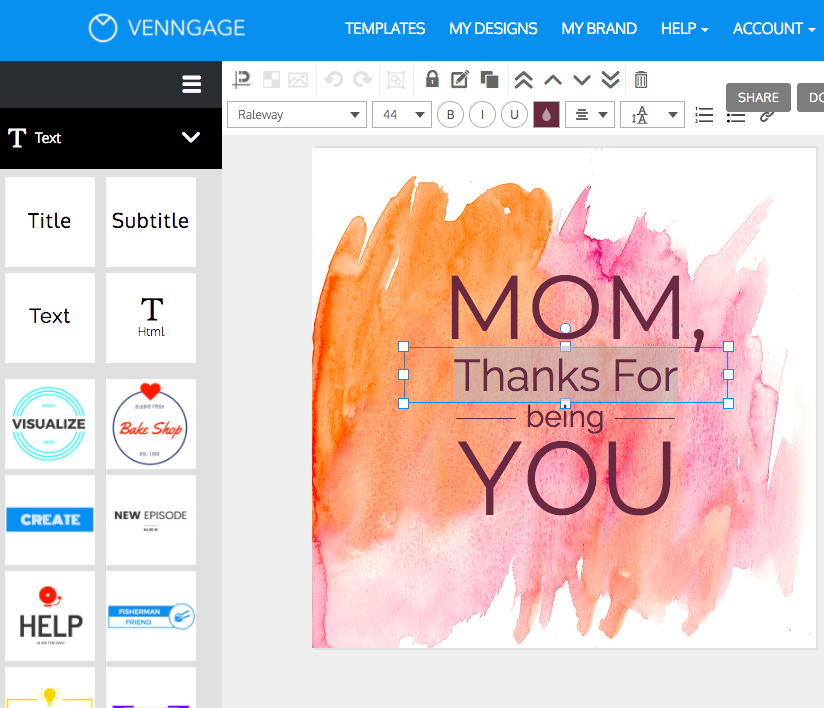
Task: Open the hamburger menu in the sidebar
Action: [x=191, y=84]
